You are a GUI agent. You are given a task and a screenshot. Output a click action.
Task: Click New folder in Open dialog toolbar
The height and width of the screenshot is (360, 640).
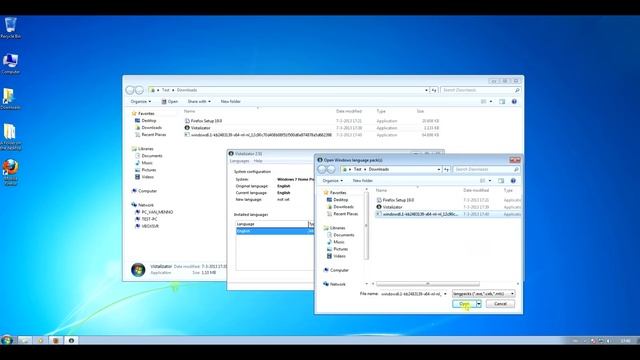(362, 180)
